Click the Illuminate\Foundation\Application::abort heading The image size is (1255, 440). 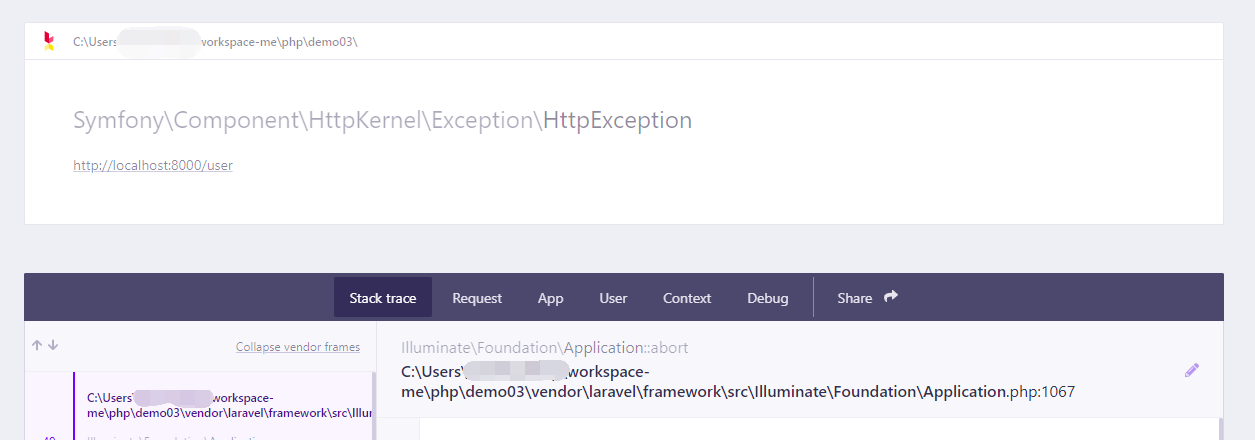point(544,348)
